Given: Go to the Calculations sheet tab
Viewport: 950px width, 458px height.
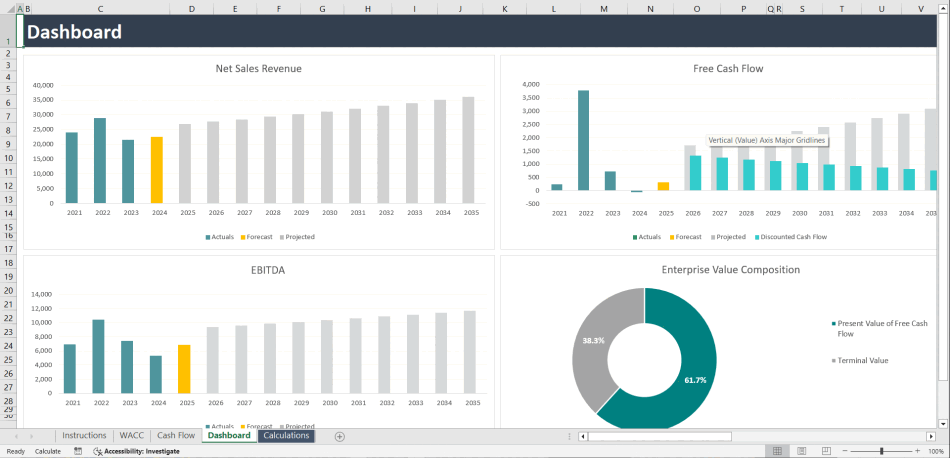Looking at the screenshot, I should click(x=286, y=436).
